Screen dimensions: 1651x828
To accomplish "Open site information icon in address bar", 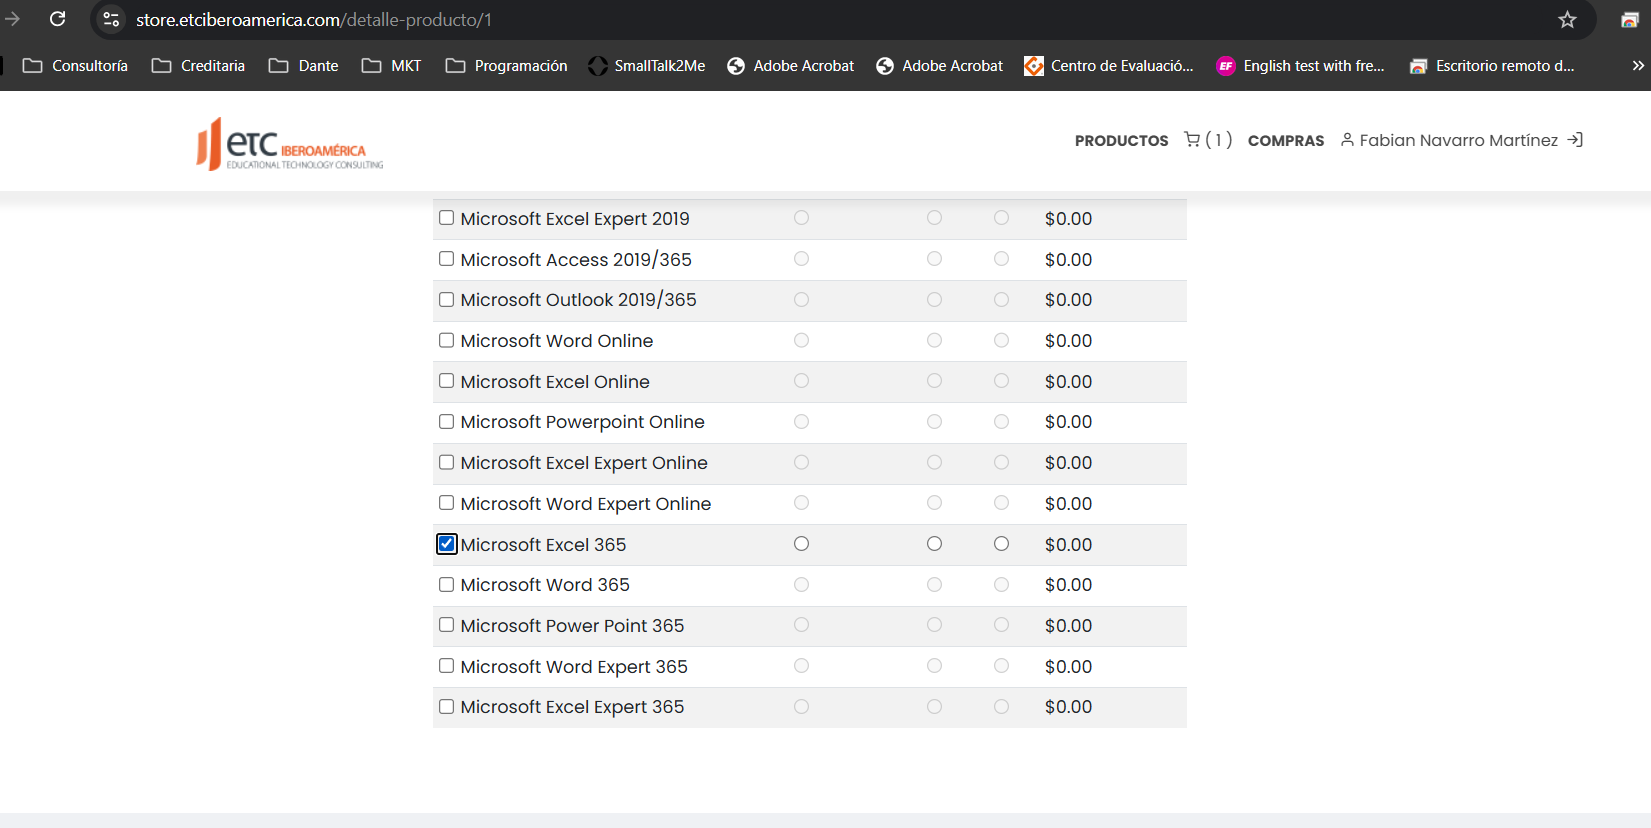I will (111, 19).
